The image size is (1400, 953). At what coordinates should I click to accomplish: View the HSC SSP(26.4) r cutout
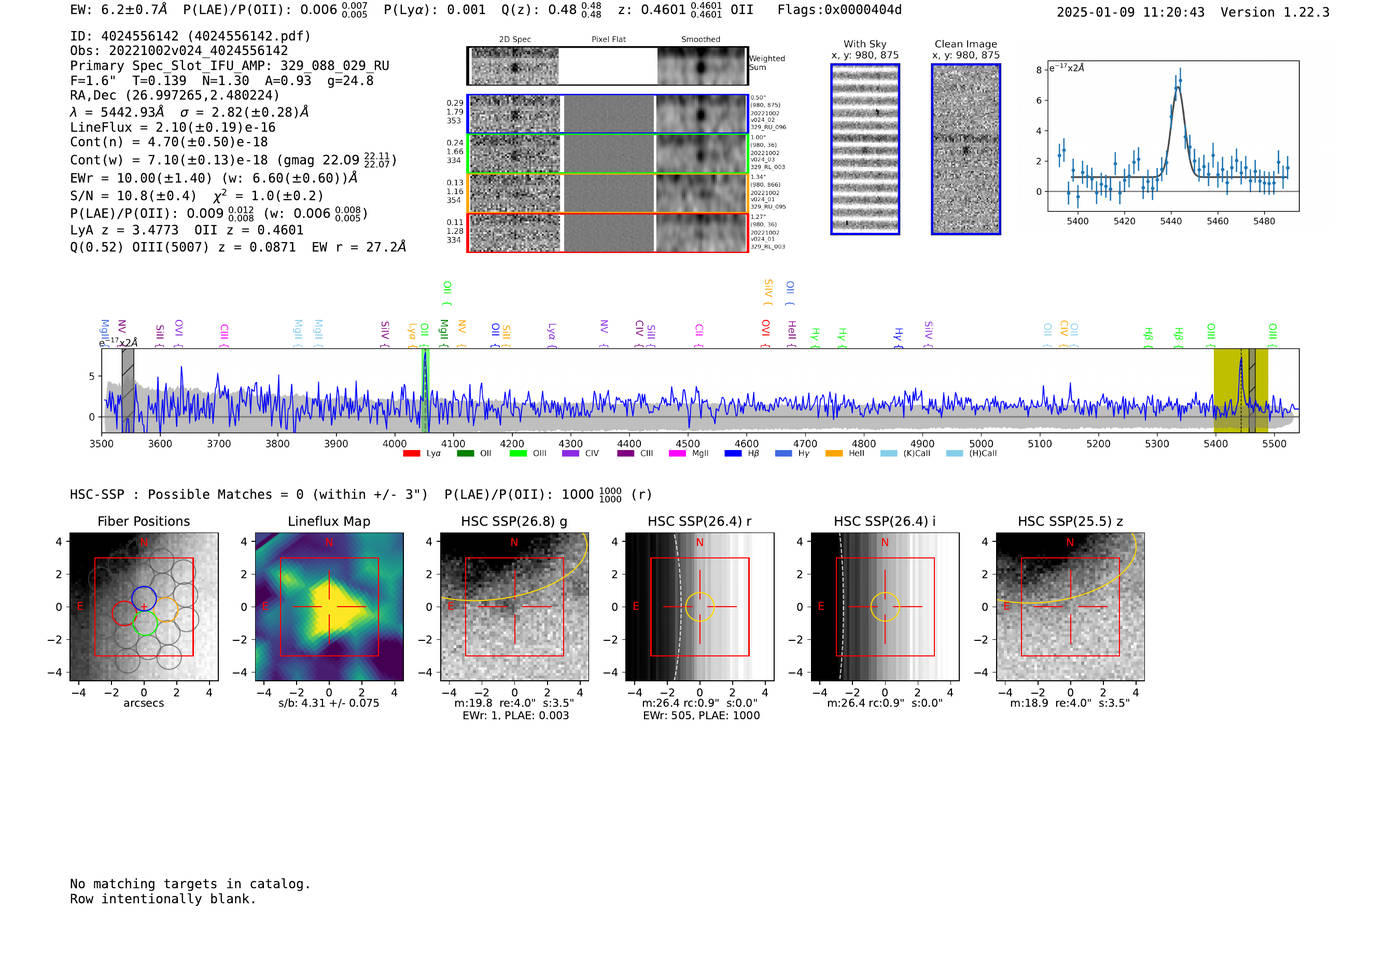point(700,607)
